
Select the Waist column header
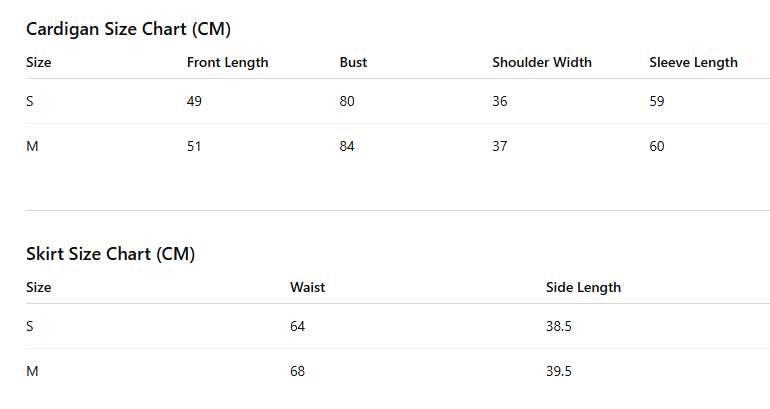tap(307, 287)
